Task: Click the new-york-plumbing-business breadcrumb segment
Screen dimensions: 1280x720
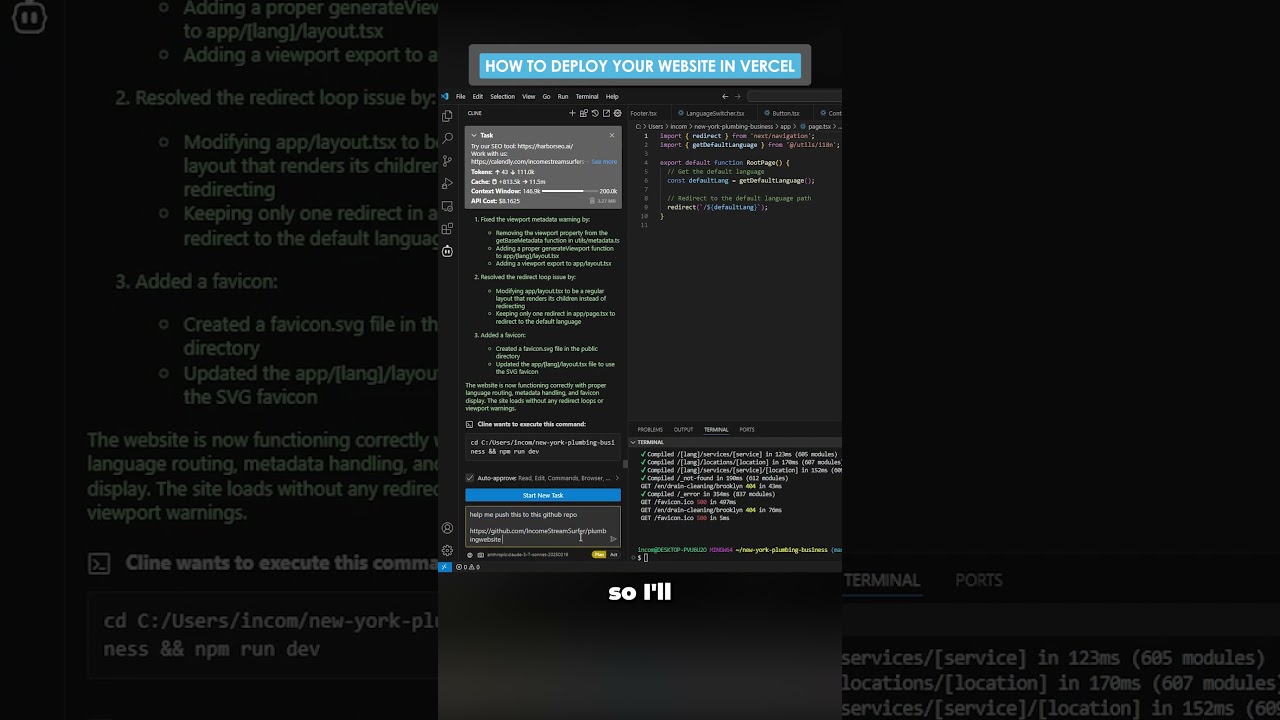Action: coord(734,127)
